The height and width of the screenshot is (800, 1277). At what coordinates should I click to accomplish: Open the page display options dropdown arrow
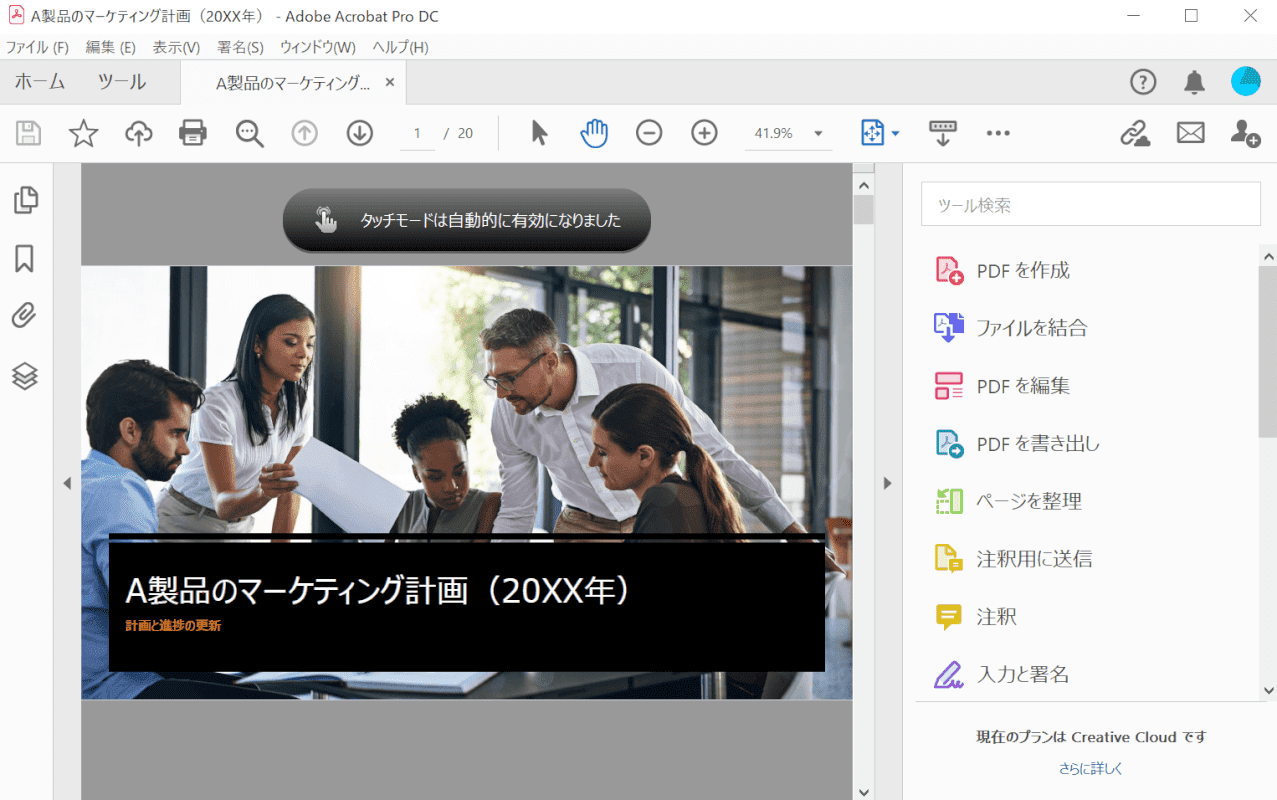(896, 134)
